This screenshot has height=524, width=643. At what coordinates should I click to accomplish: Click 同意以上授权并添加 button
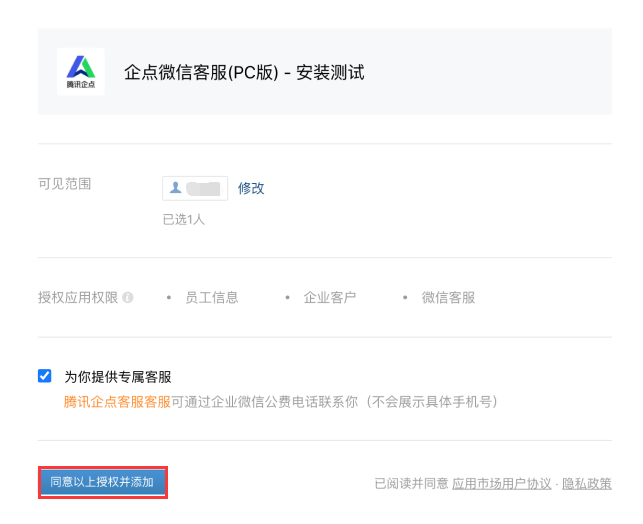(x=103, y=482)
